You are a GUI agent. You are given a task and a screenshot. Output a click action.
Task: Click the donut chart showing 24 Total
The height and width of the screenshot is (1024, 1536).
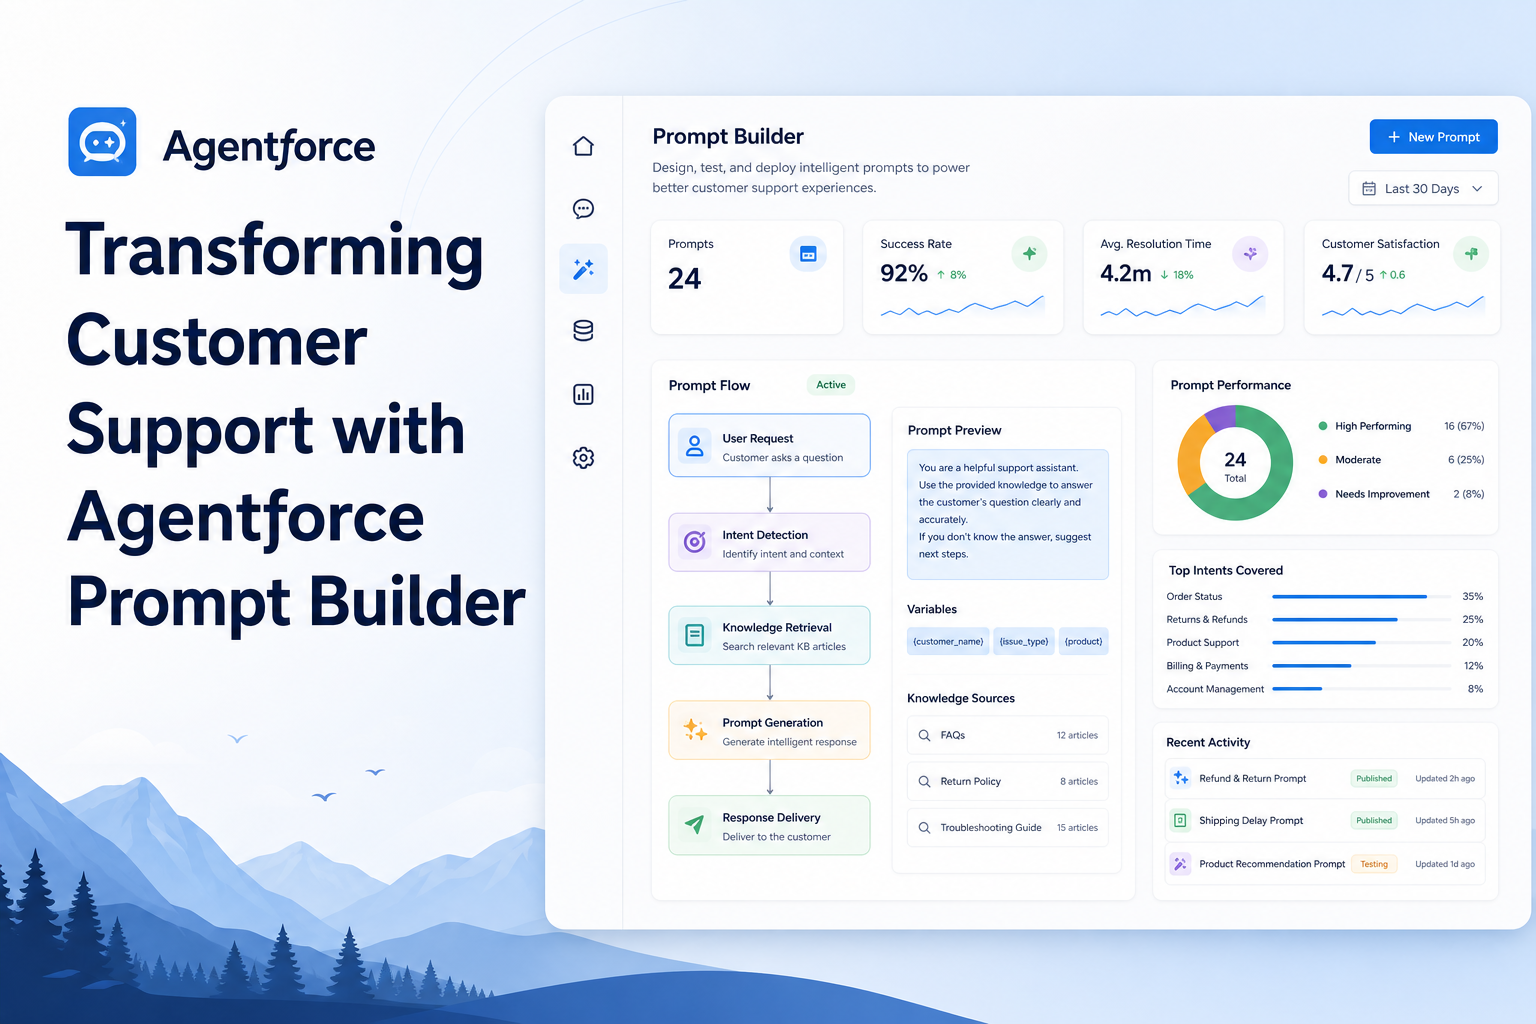(1235, 463)
